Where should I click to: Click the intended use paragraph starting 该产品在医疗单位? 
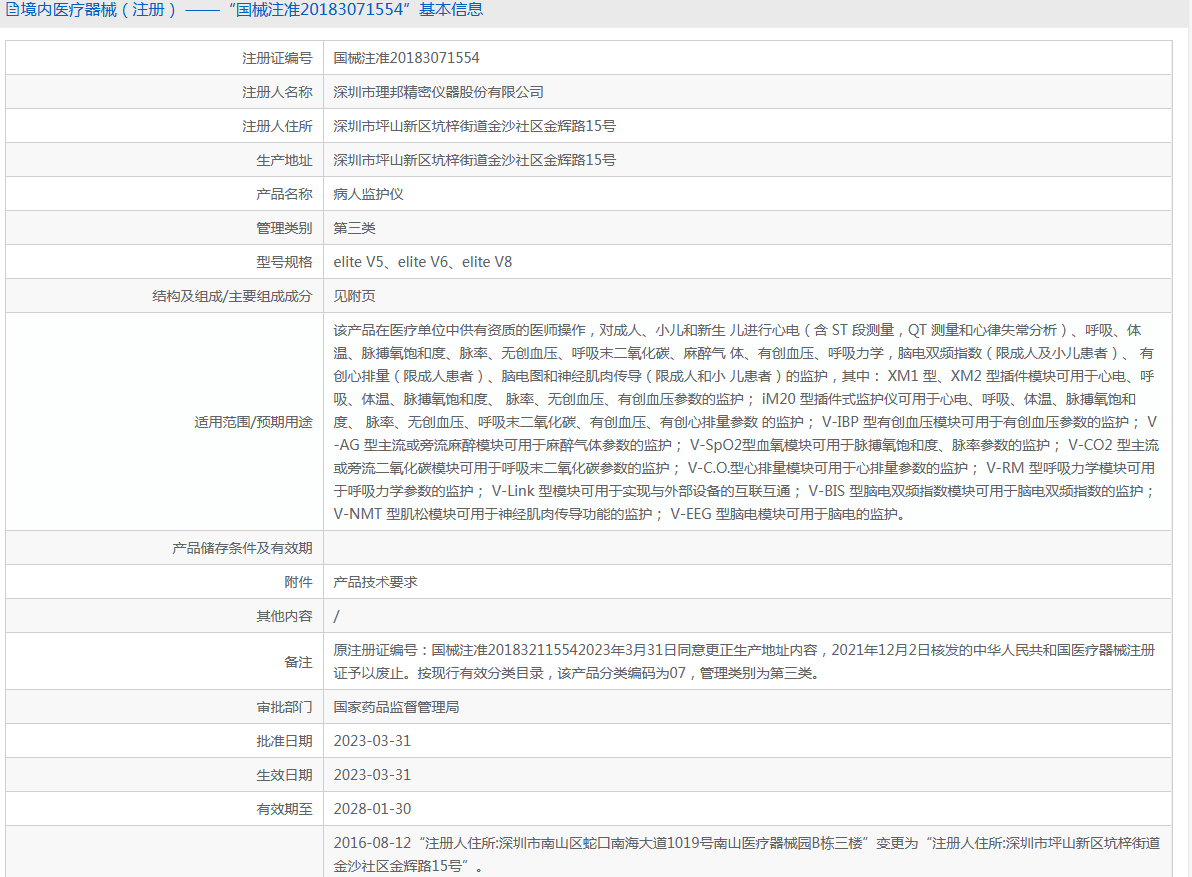pos(747,422)
